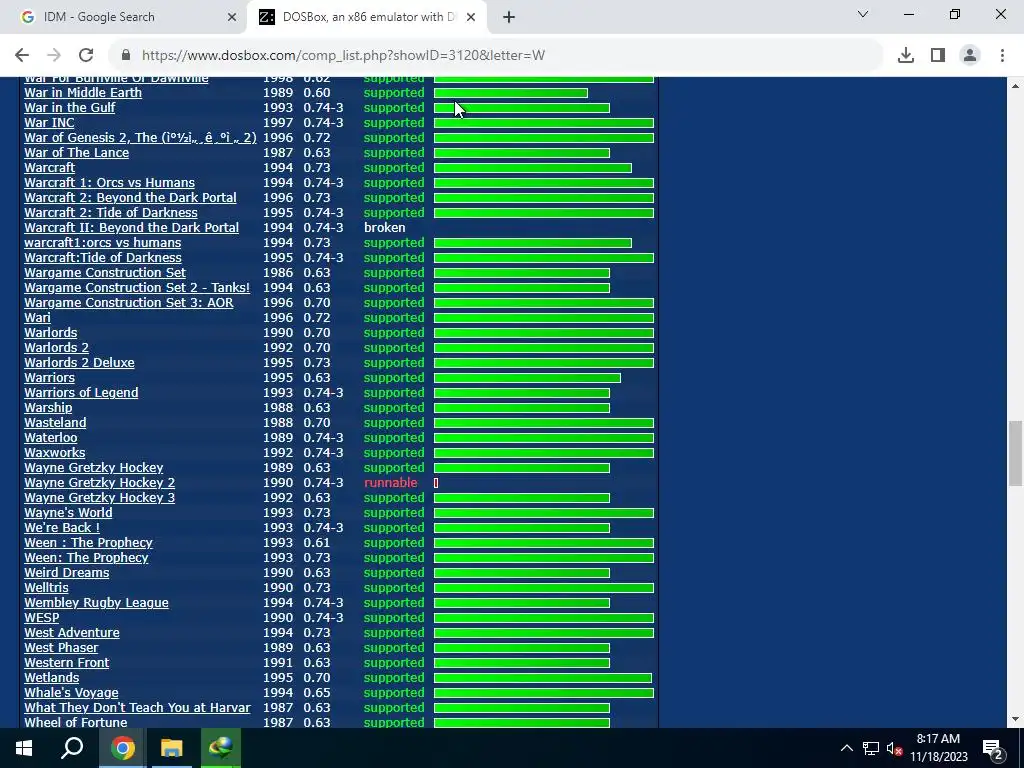The image size is (1024, 768).
Task: View site security lock info
Action: [x=126, y=55]
